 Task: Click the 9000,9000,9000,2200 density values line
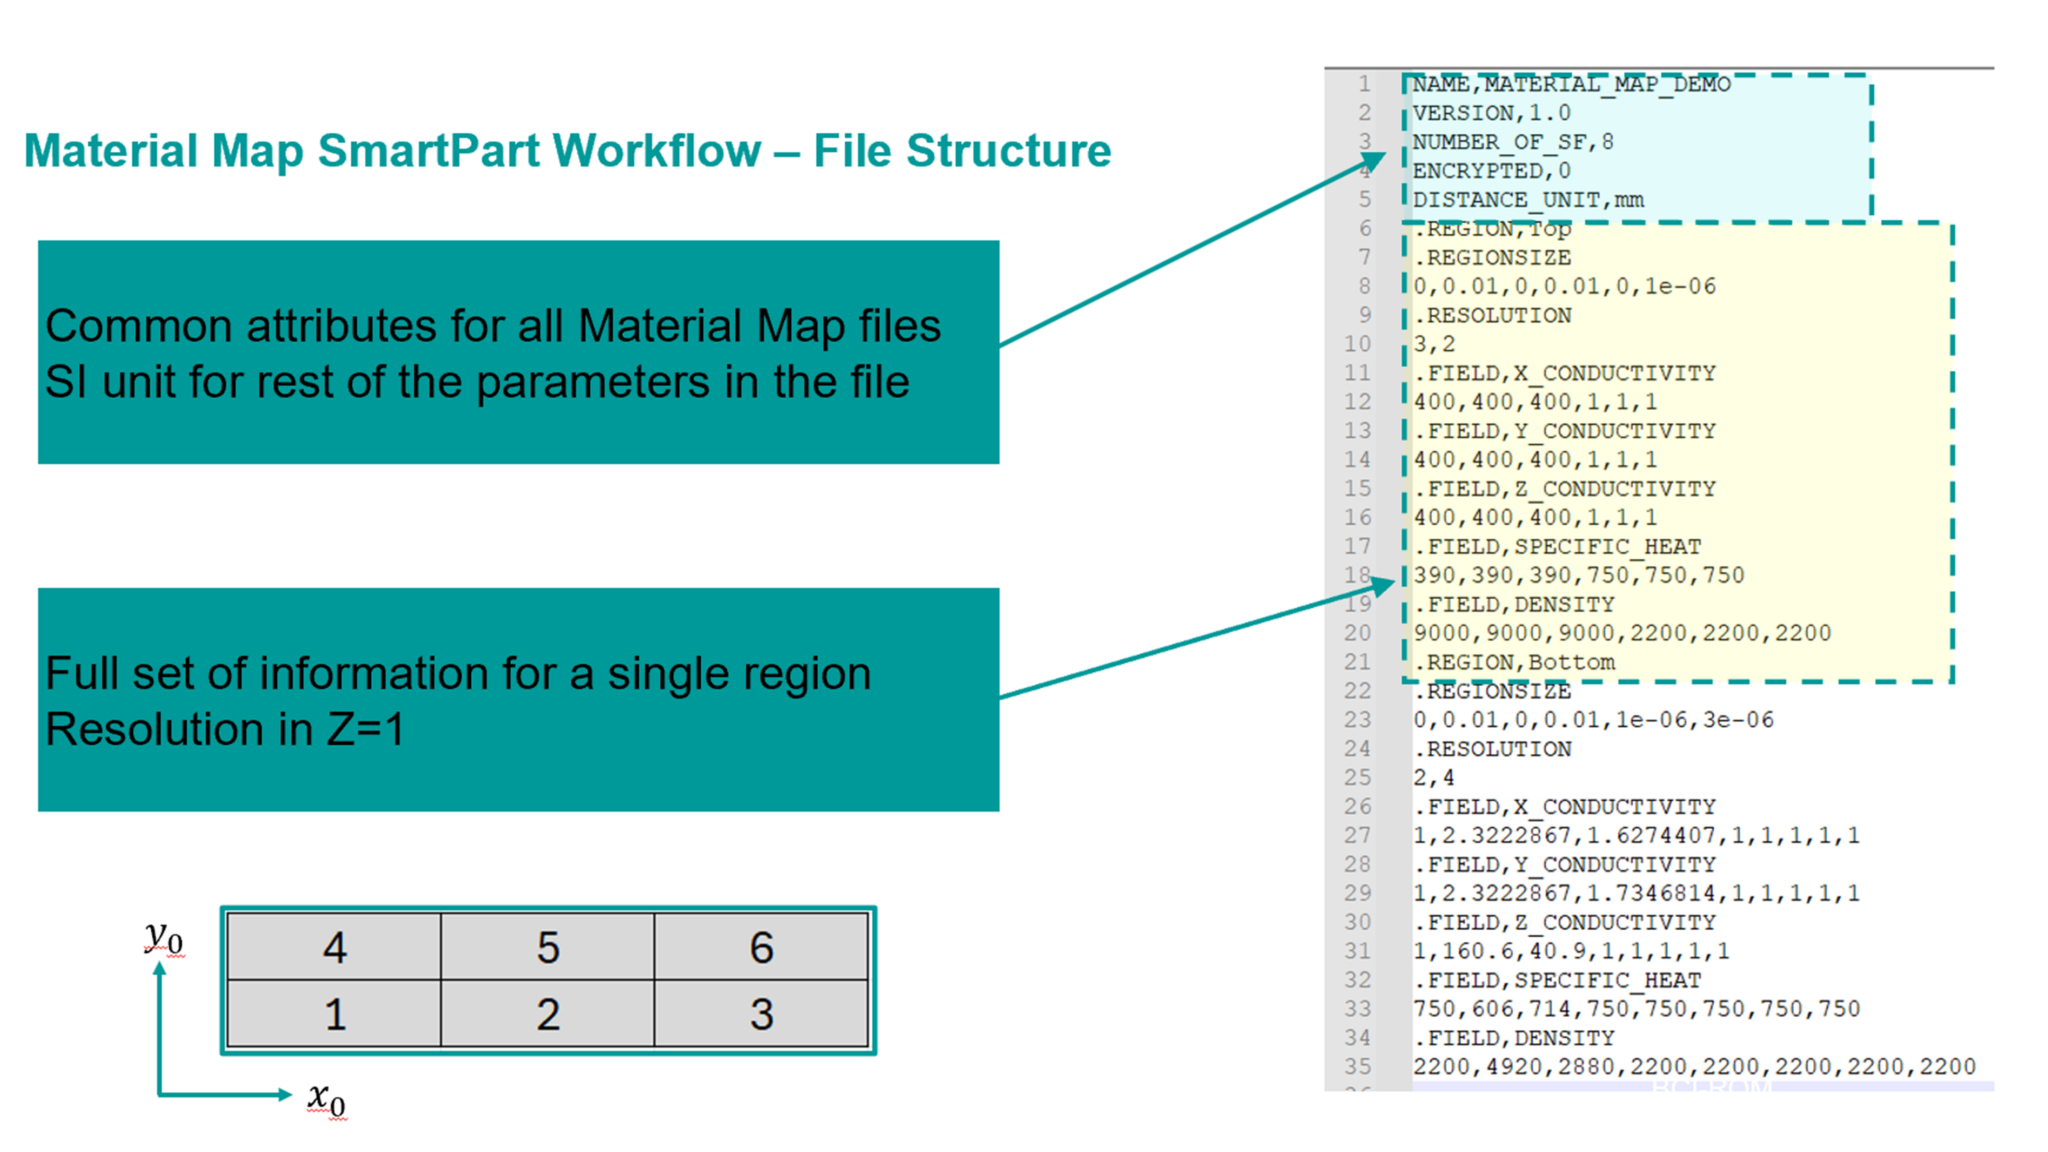(x=1621, y=633)
